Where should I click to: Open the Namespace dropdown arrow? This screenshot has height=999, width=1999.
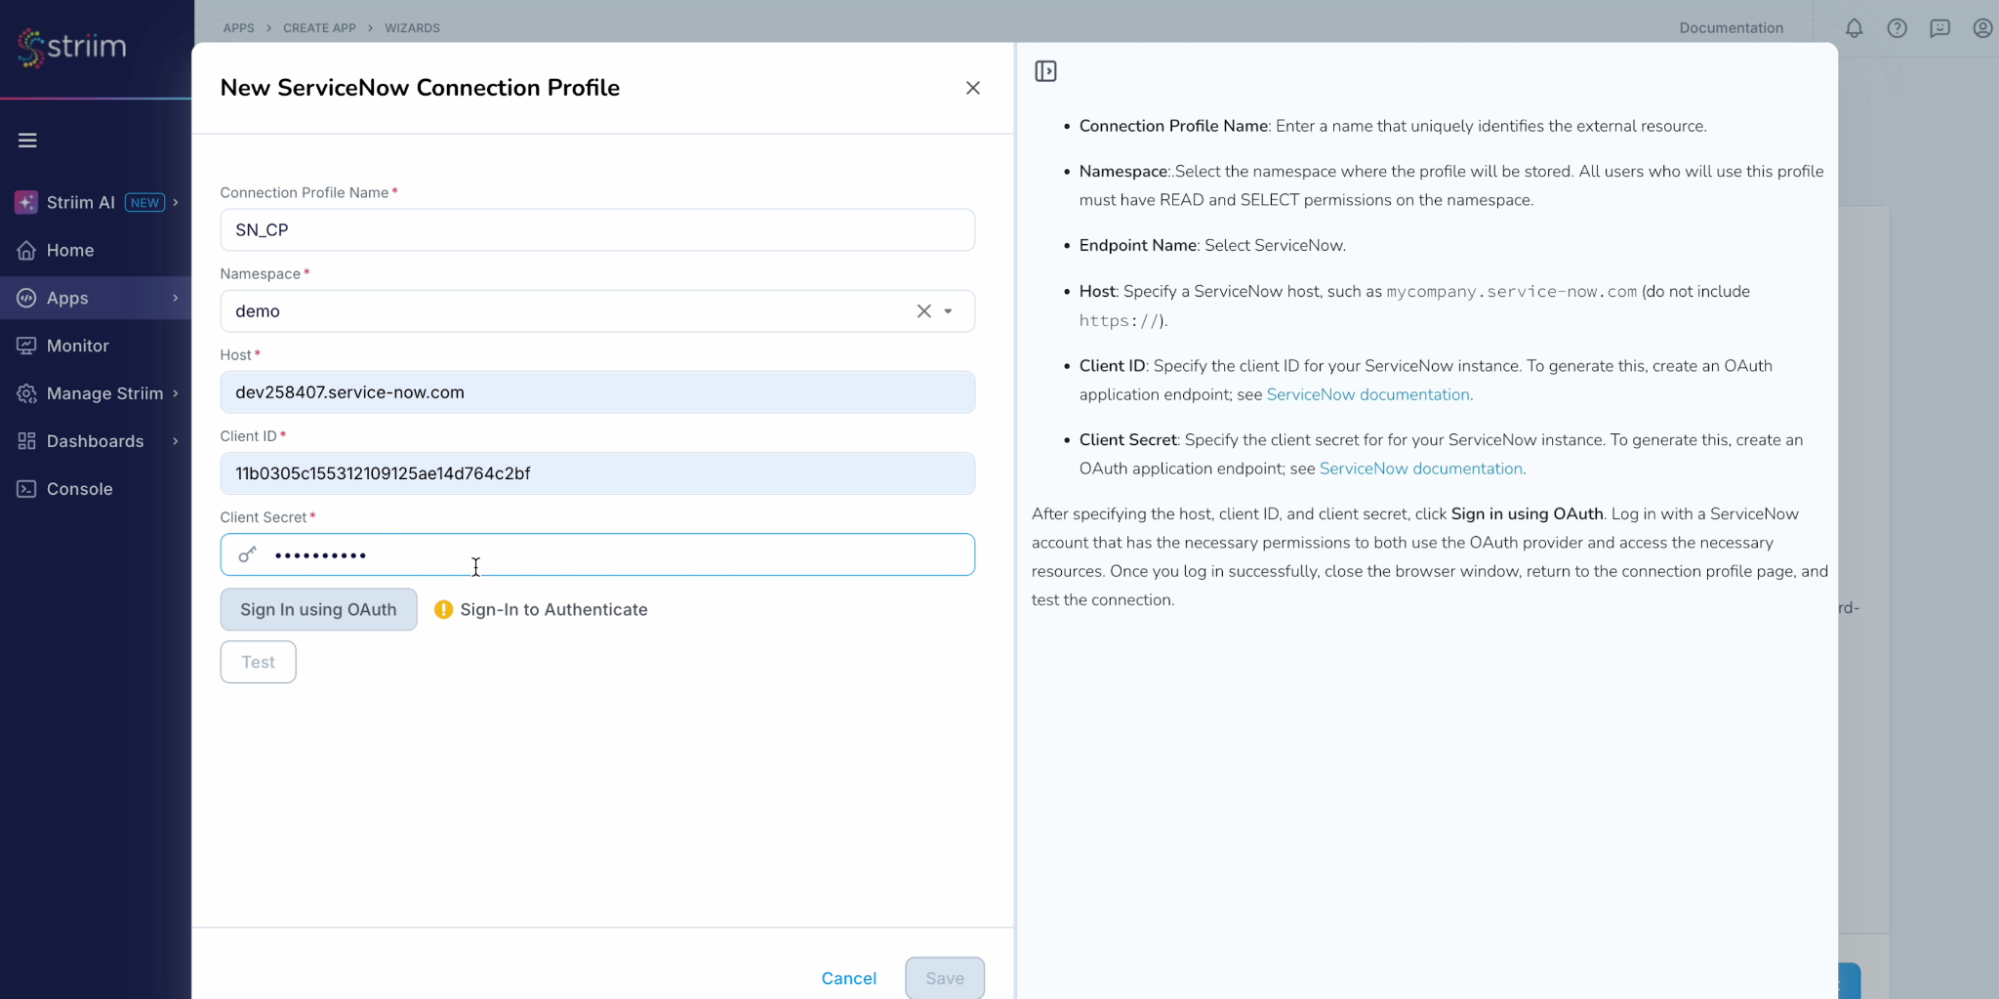coord(948,311)
